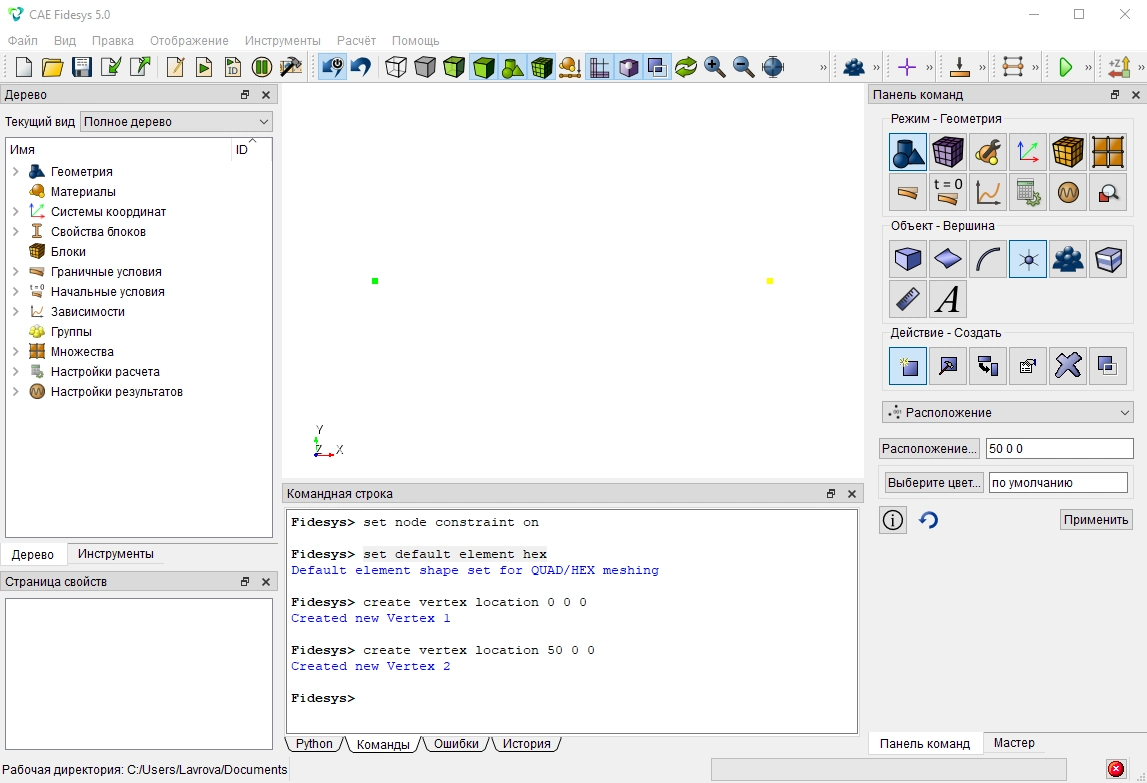
Task: Toggle perspective purple cube view icon
Action: tap(628, 67)
